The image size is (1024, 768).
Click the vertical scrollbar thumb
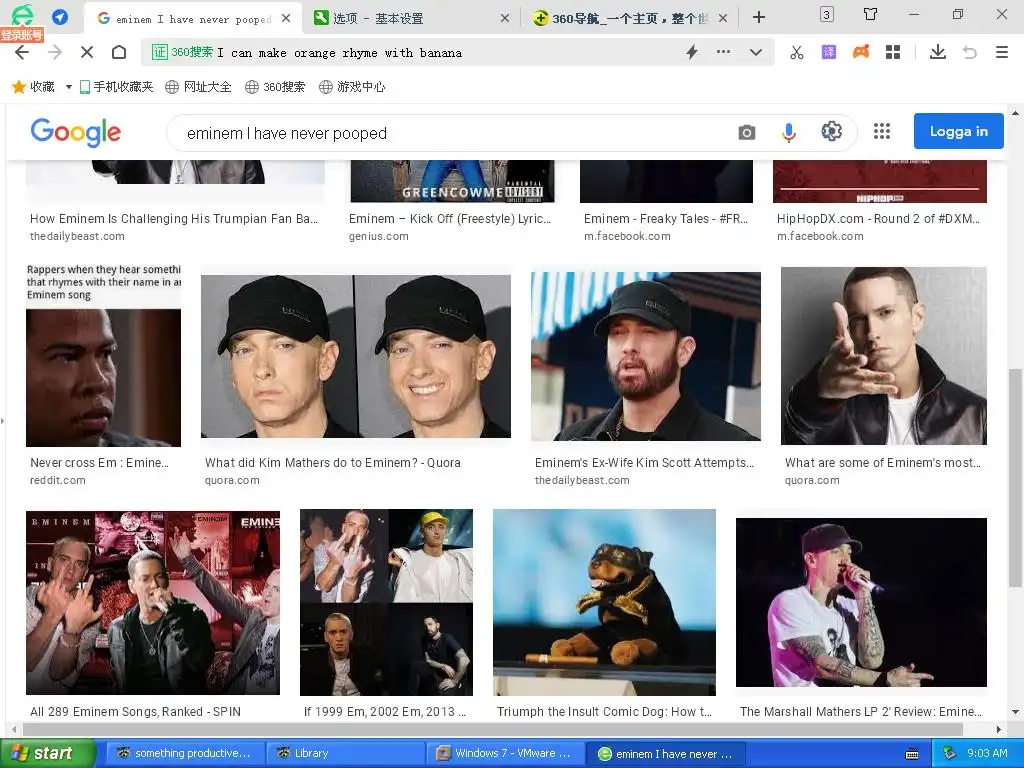1015,478
